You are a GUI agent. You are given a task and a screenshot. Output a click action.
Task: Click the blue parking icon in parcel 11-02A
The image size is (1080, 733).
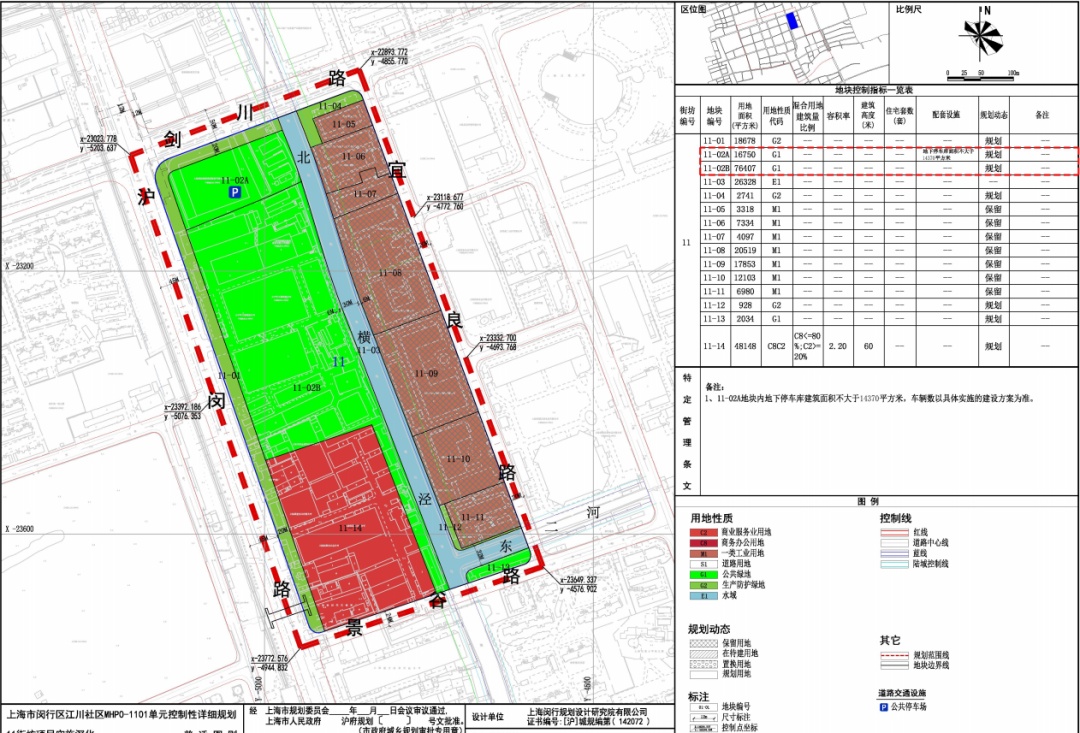point(235,192)
